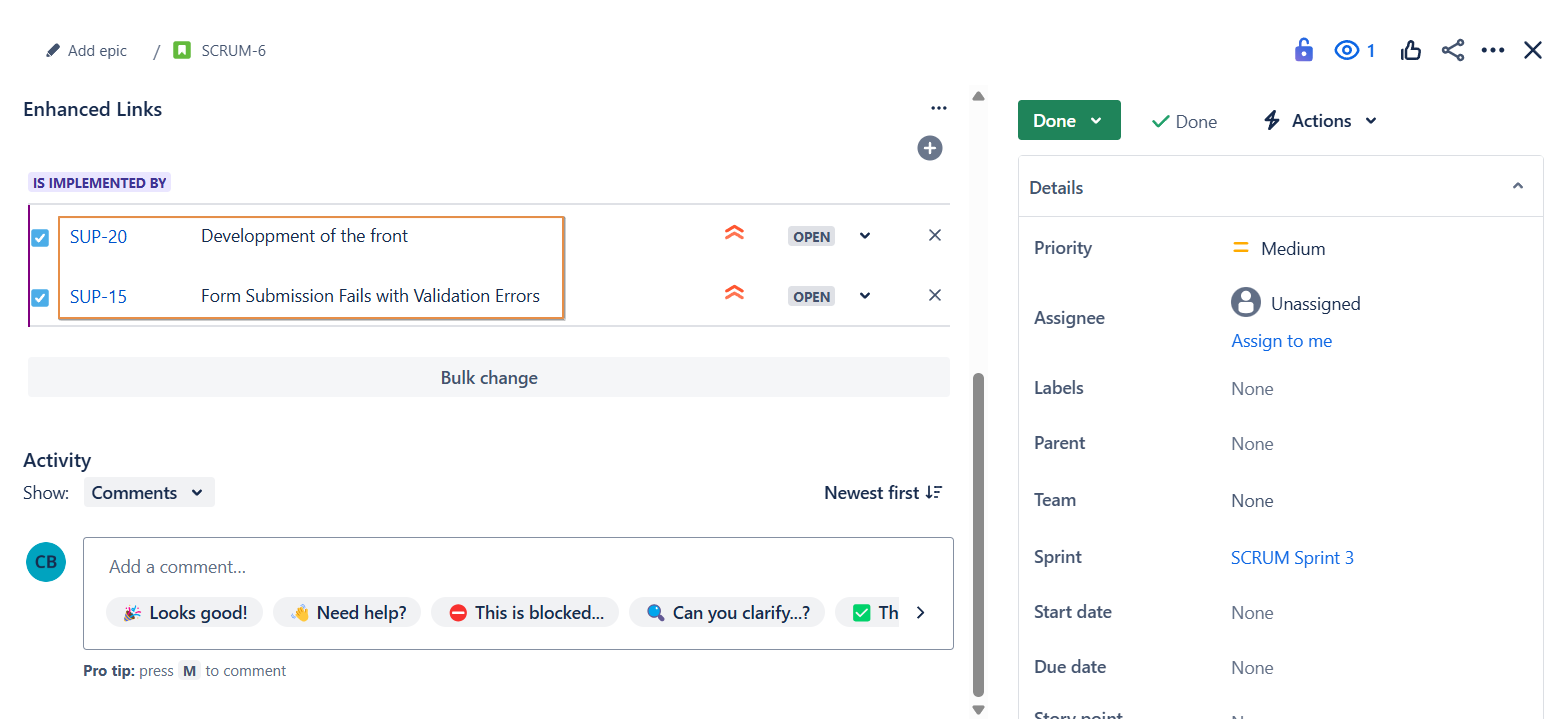
Task: Click the lock restriction icon
Action: [1303, 50]
